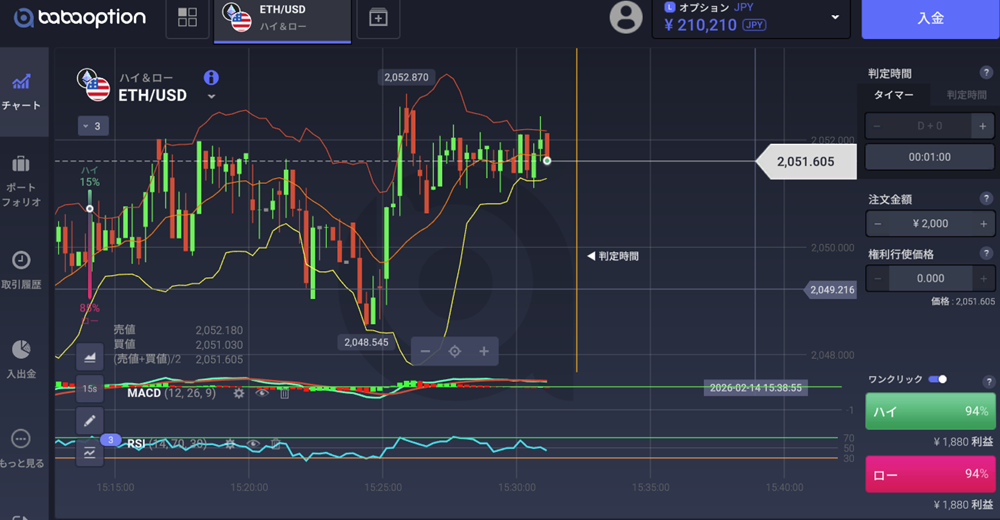Open the chart type selector icon
Image resolution: width=1000 pixels, height=520 pixels.
tap(90, 355)
